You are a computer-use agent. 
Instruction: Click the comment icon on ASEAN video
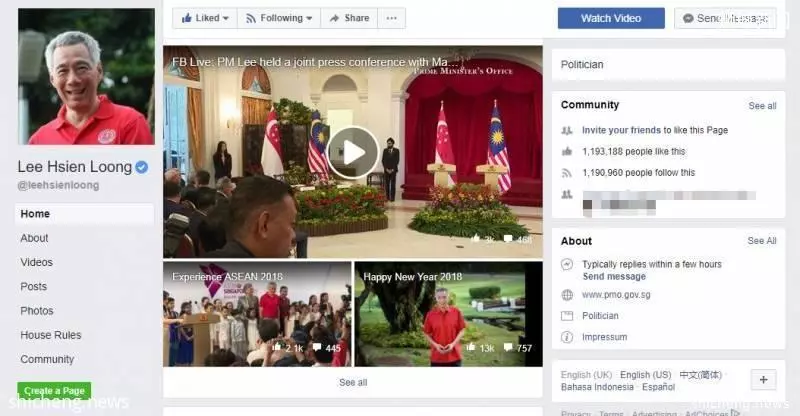(316, 347)
